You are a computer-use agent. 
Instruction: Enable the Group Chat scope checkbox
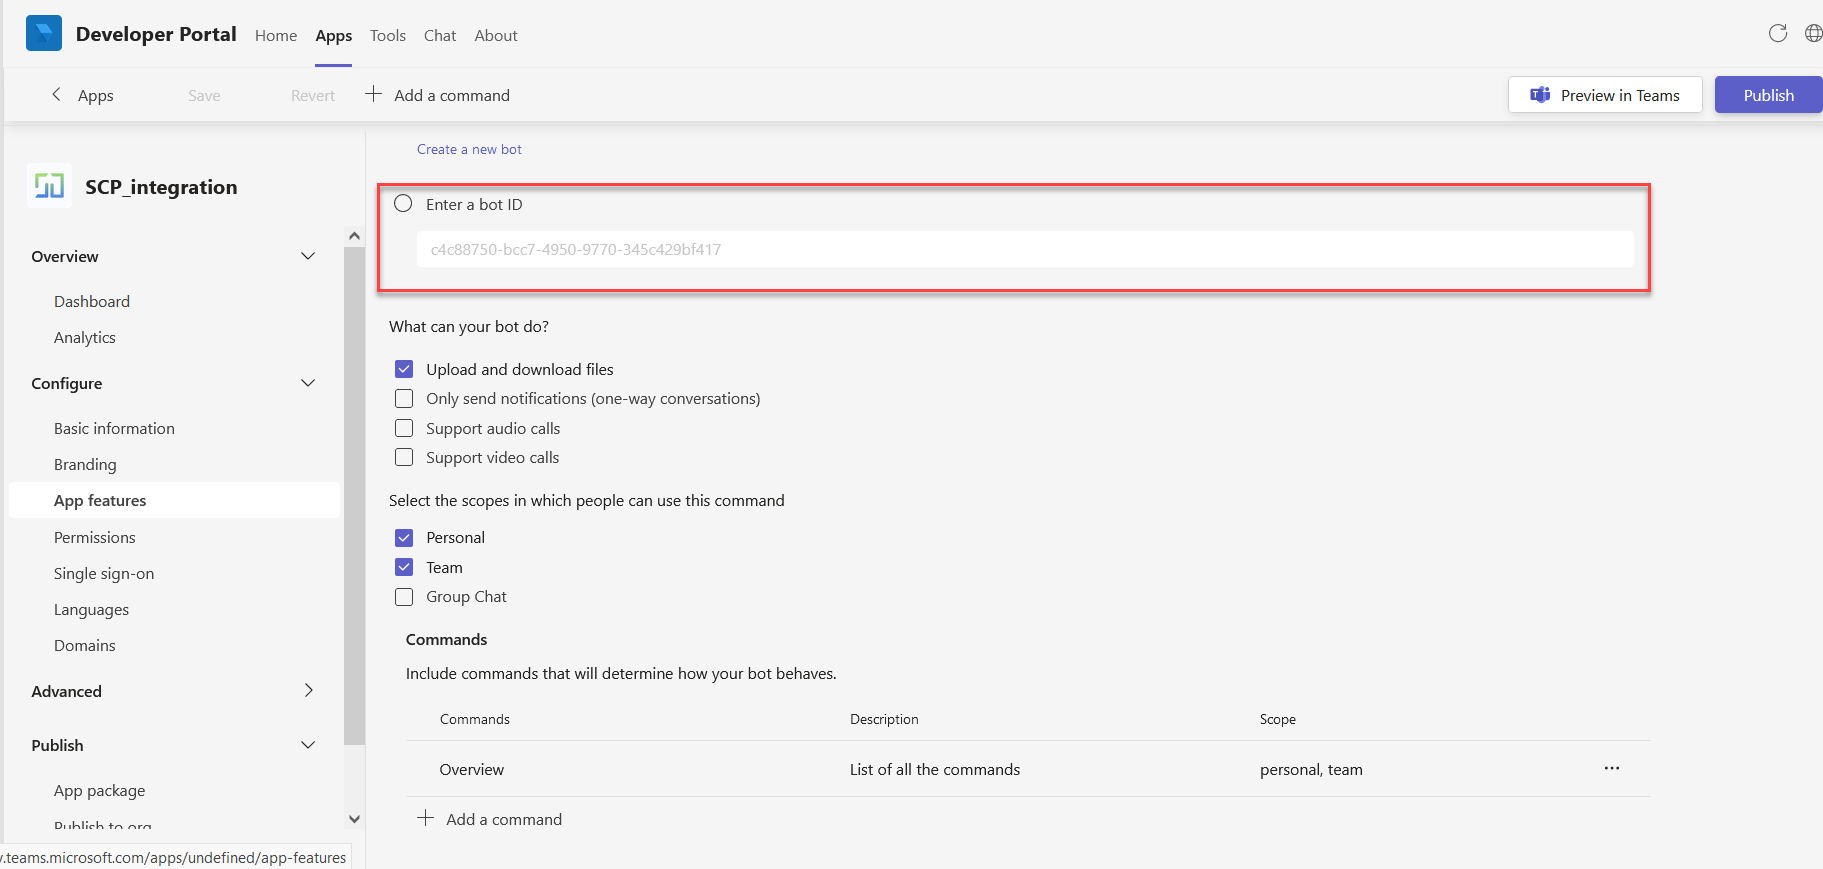[404, 597]
